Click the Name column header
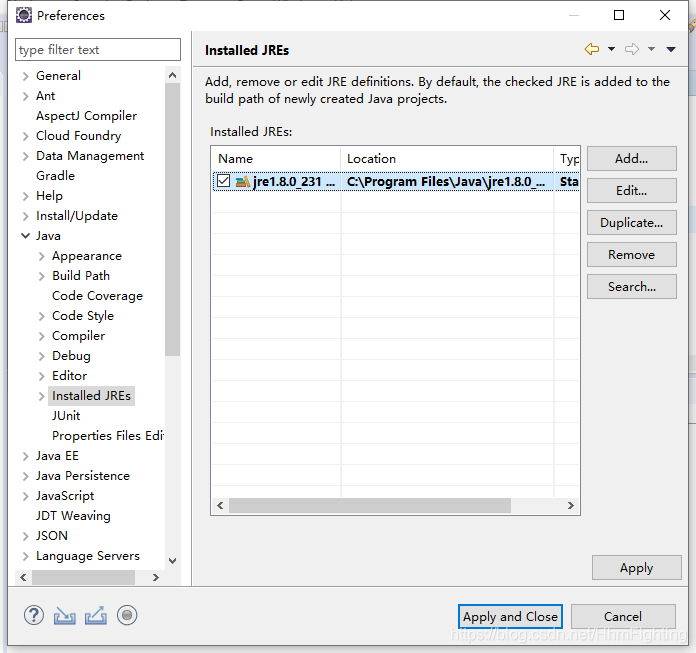The image size is (696, 653). coord(277,158)
